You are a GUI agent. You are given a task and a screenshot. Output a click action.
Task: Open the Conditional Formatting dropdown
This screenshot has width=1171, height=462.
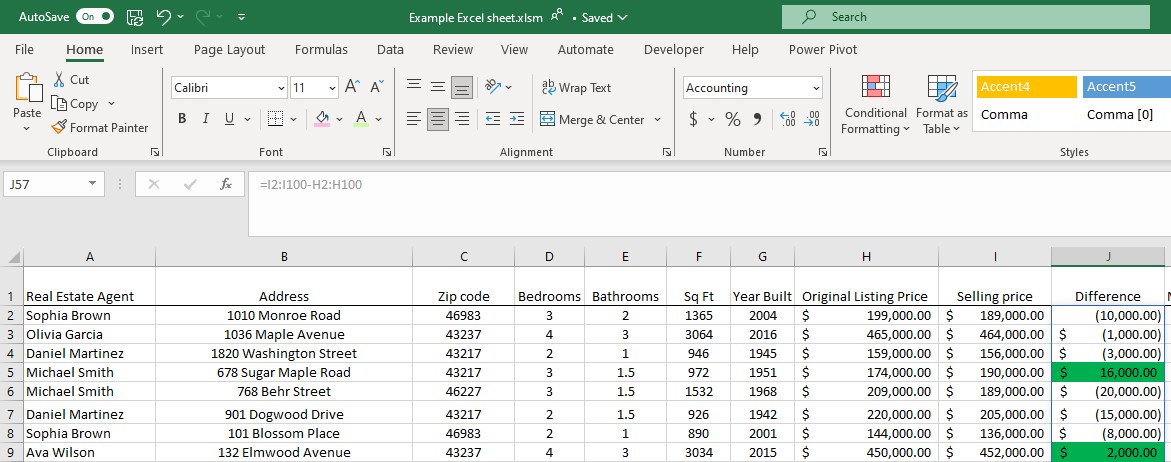pyautogui.click(x=875, y=107)
